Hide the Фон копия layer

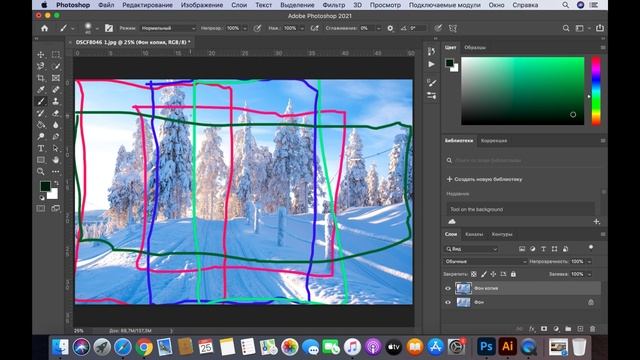pos(448,289)
